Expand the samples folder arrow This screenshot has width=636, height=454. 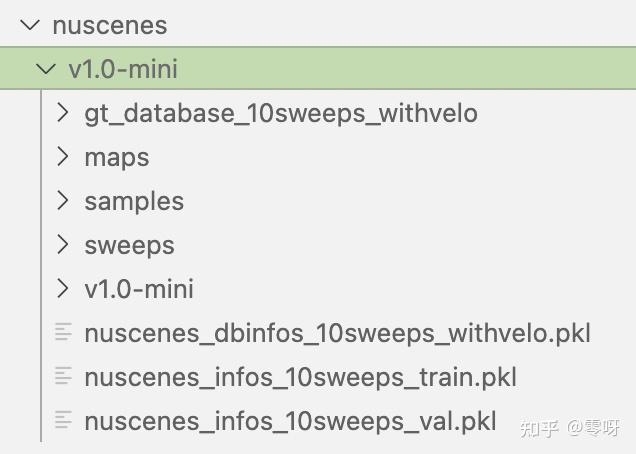point(62,200)
